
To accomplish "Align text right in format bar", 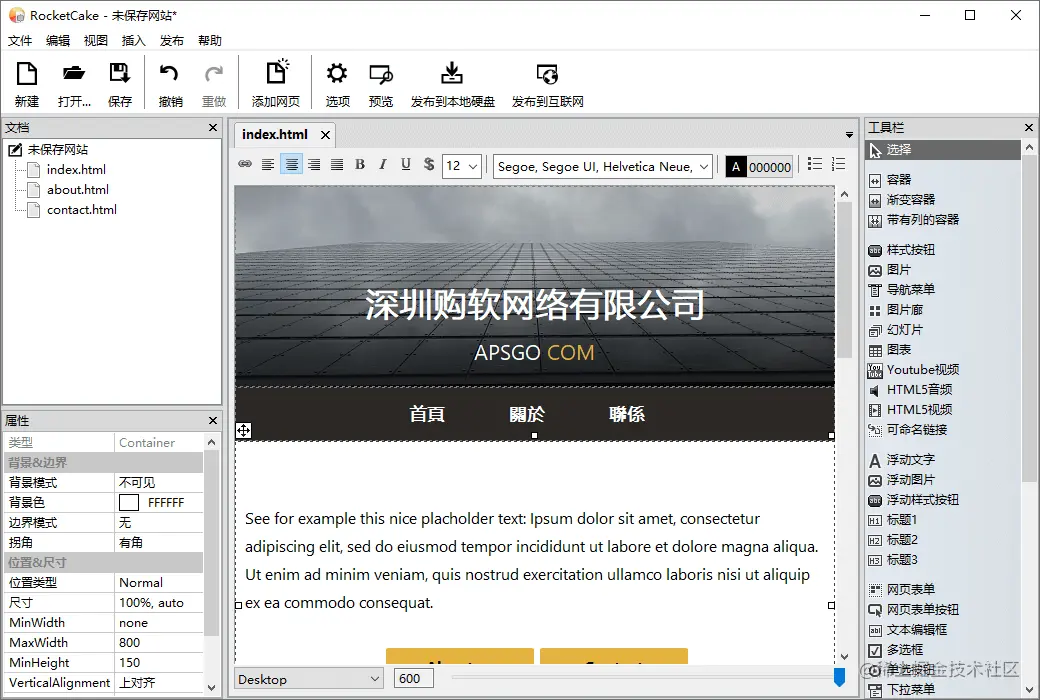I will tap(314, 165).
